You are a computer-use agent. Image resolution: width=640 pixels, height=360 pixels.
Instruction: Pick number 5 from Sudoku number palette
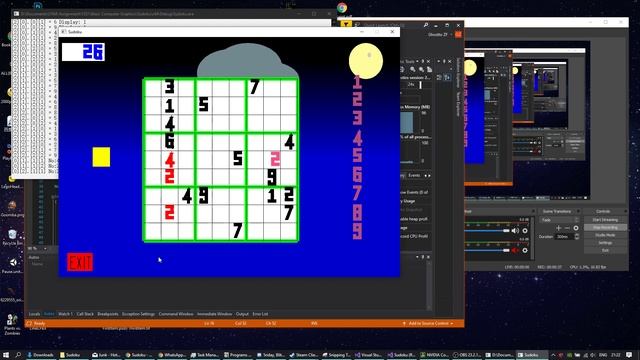click(x=357, y=156)
